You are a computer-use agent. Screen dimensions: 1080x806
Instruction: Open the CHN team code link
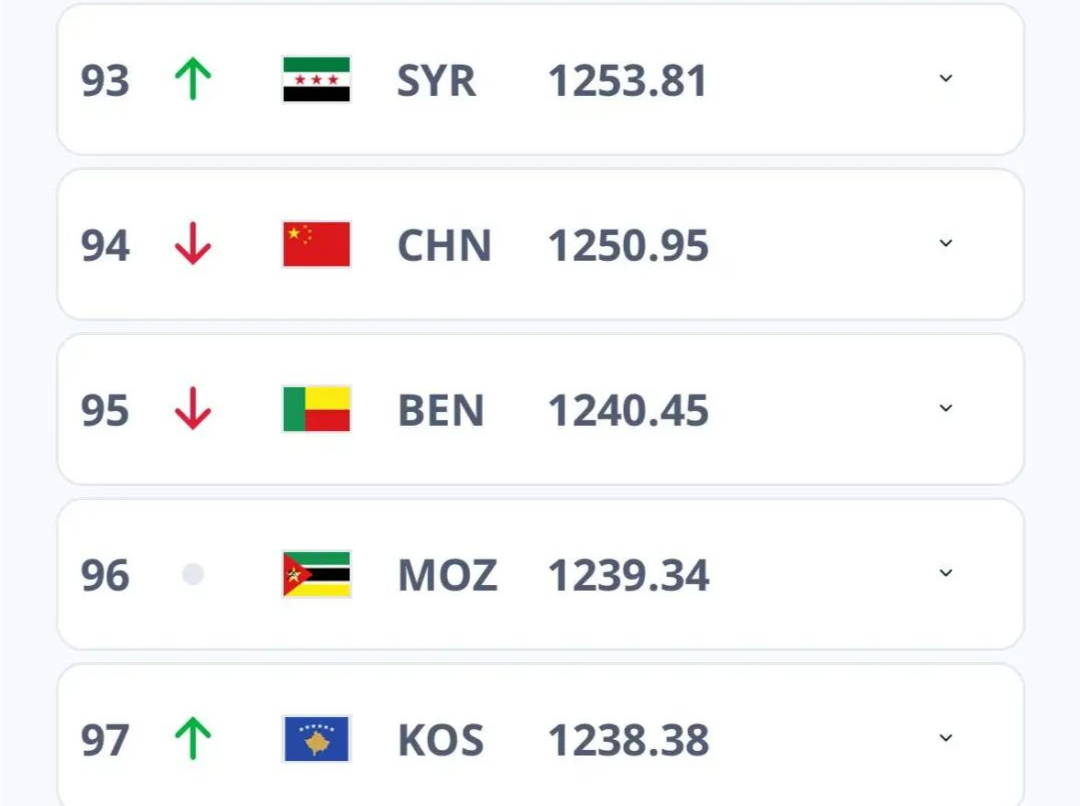click(444, 245)
